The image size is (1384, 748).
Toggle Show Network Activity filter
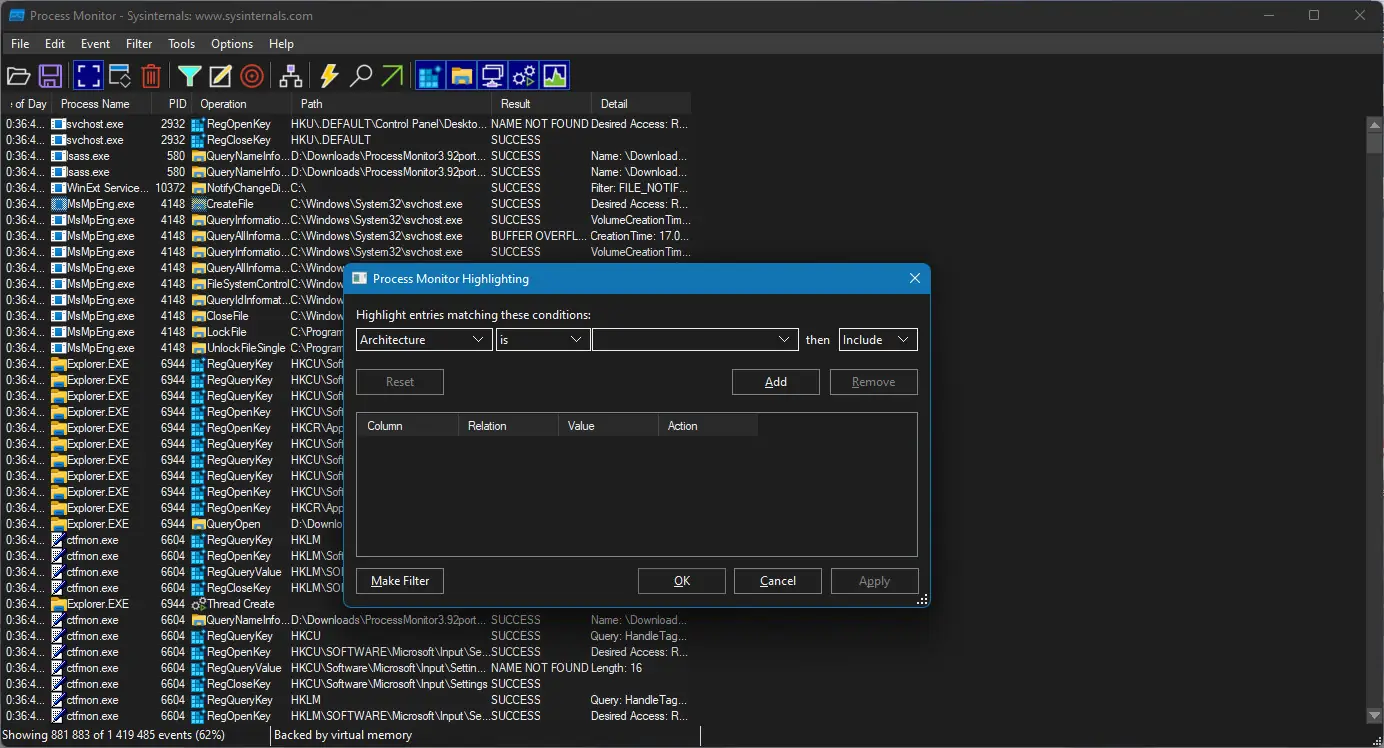click(492, 76)
